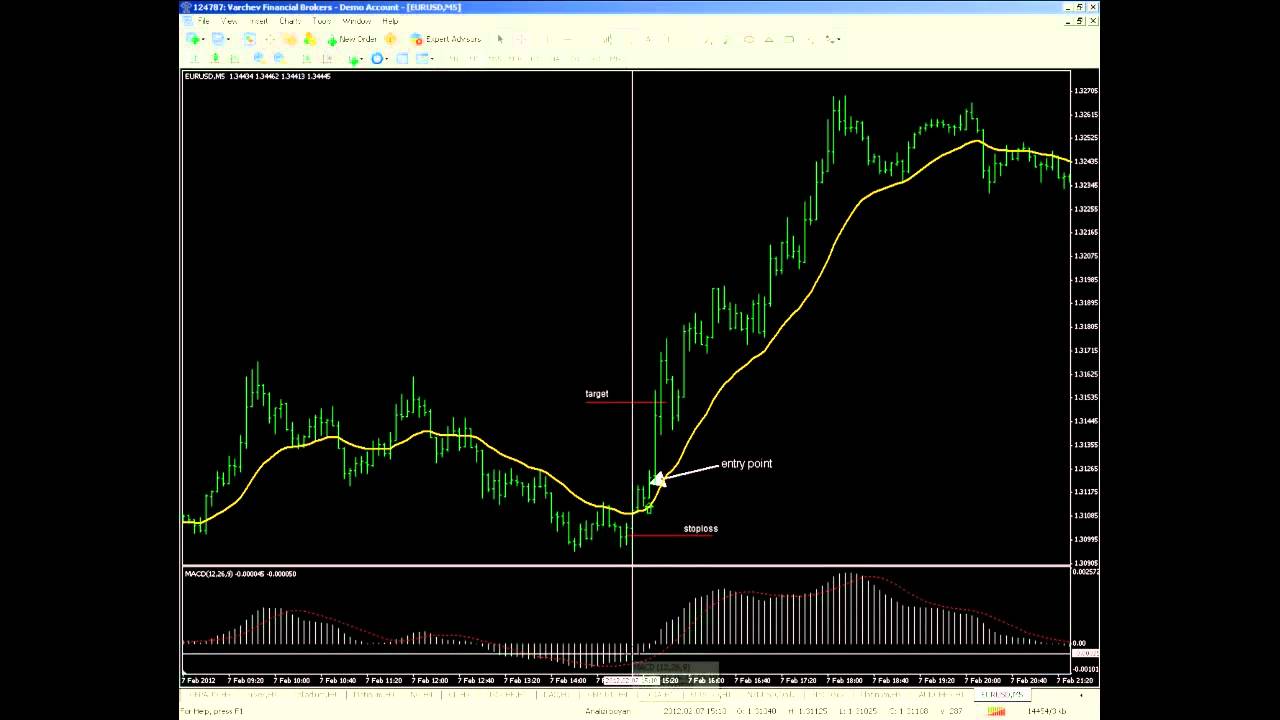The height and width of the screenshot is (720, 1280).
Task: Expand the New Chart dropdown arrow
Action: 204,39
